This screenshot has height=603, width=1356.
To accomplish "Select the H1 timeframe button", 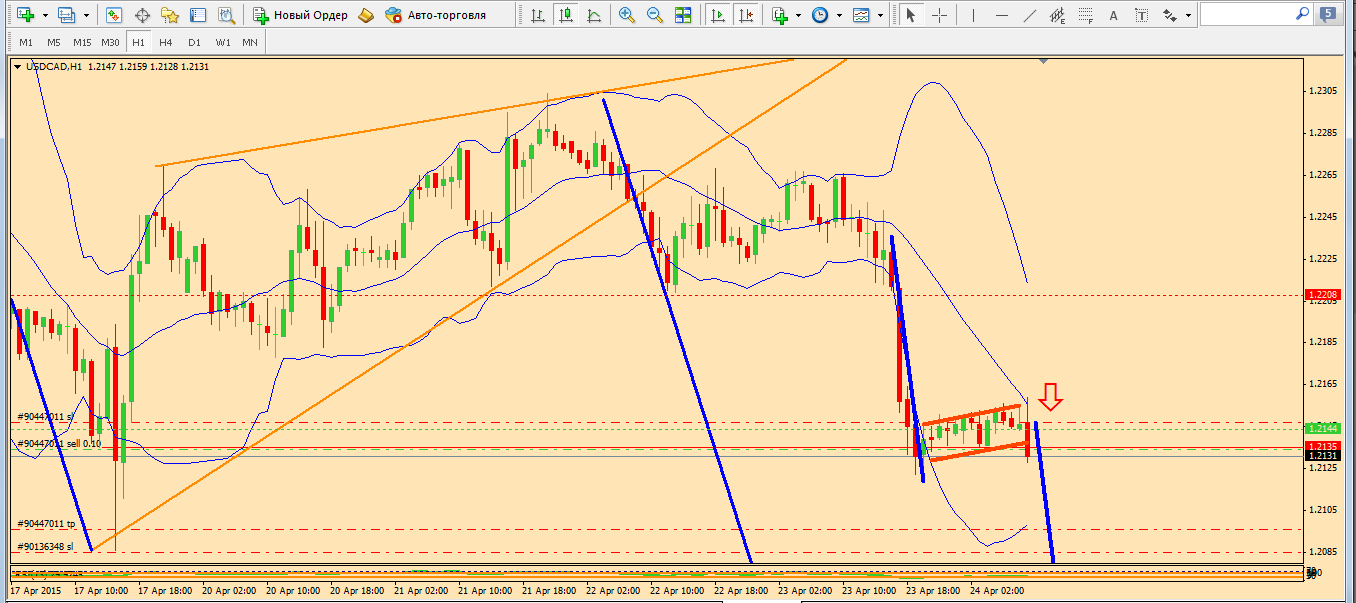I will [138, 42].
